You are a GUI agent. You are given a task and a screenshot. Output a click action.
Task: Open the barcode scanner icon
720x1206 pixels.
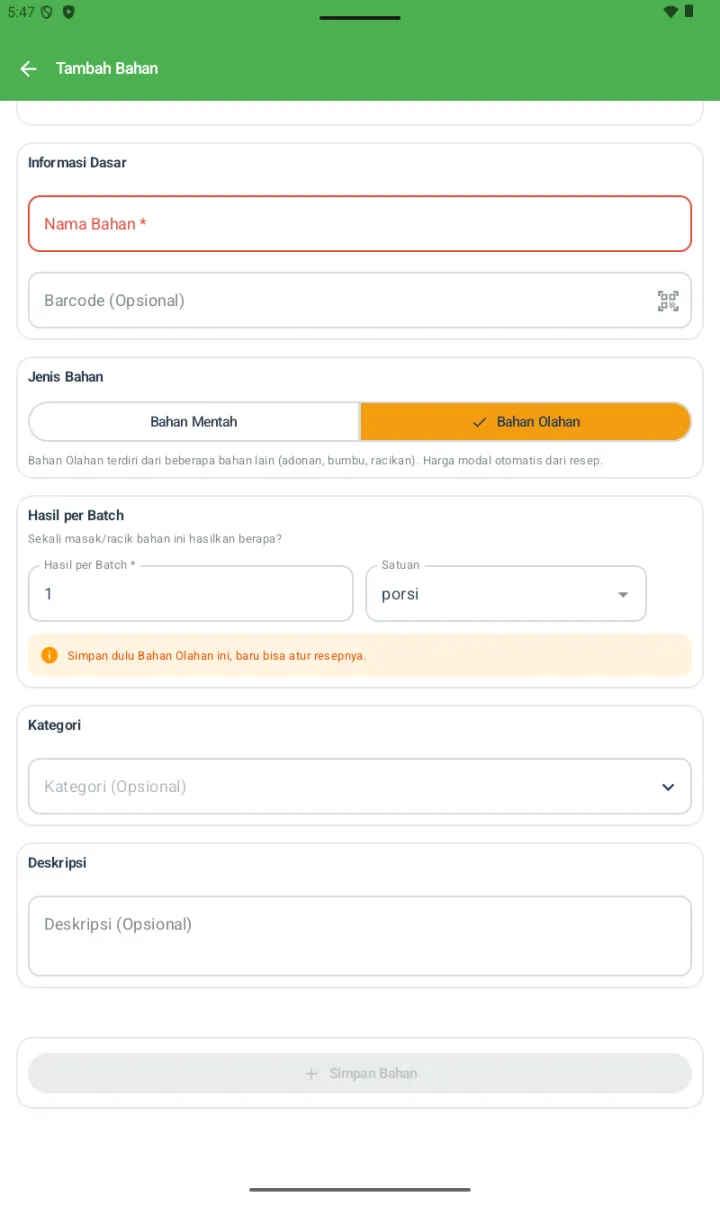coord(668,301)
